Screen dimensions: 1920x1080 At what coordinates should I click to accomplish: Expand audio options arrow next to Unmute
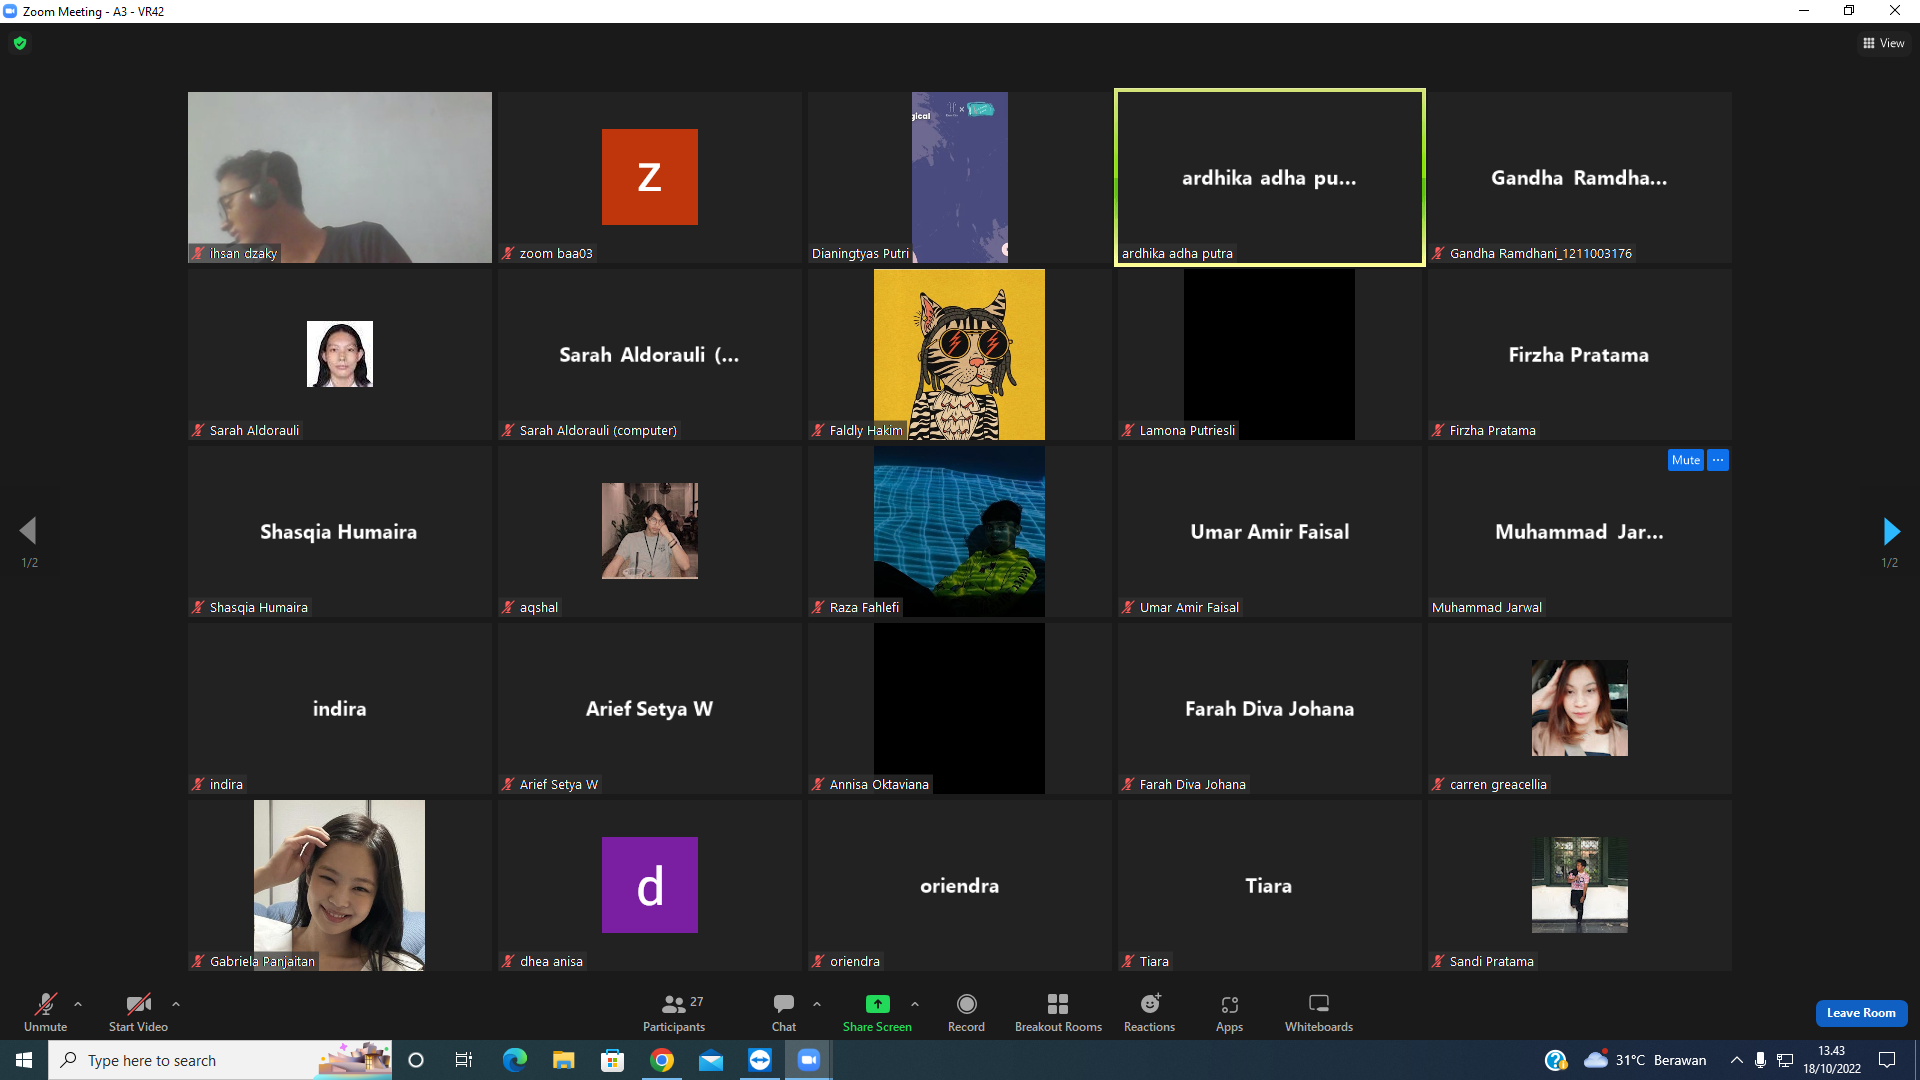[x=78, y=1004]
